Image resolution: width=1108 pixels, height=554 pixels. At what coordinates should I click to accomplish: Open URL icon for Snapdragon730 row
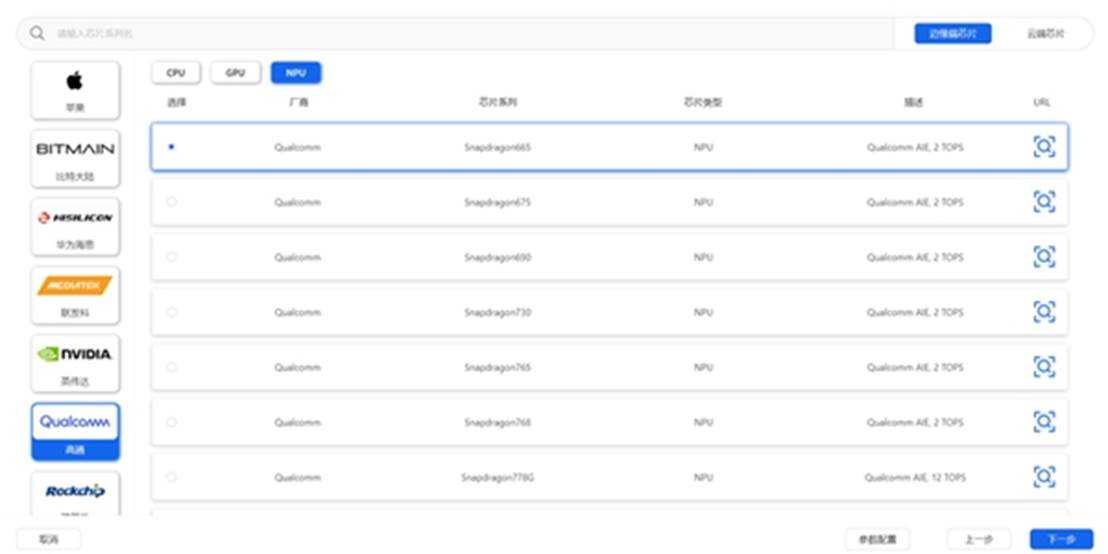click(1044, 312)
